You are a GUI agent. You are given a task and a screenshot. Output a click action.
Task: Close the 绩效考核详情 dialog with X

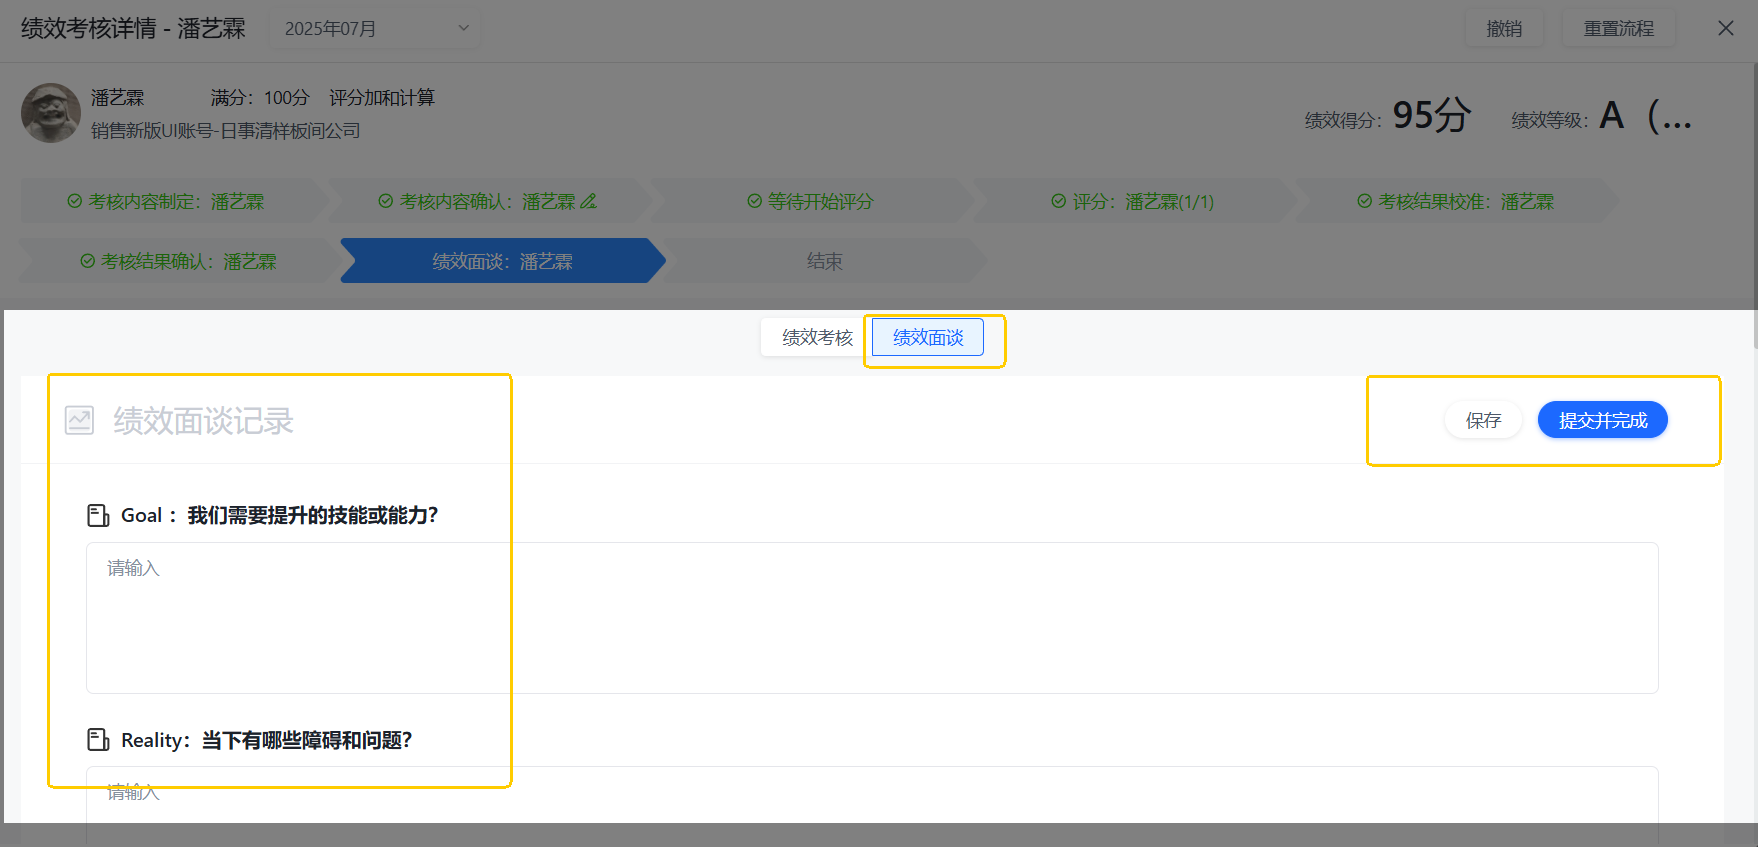pyautogui.click(x=1726, y=28)
